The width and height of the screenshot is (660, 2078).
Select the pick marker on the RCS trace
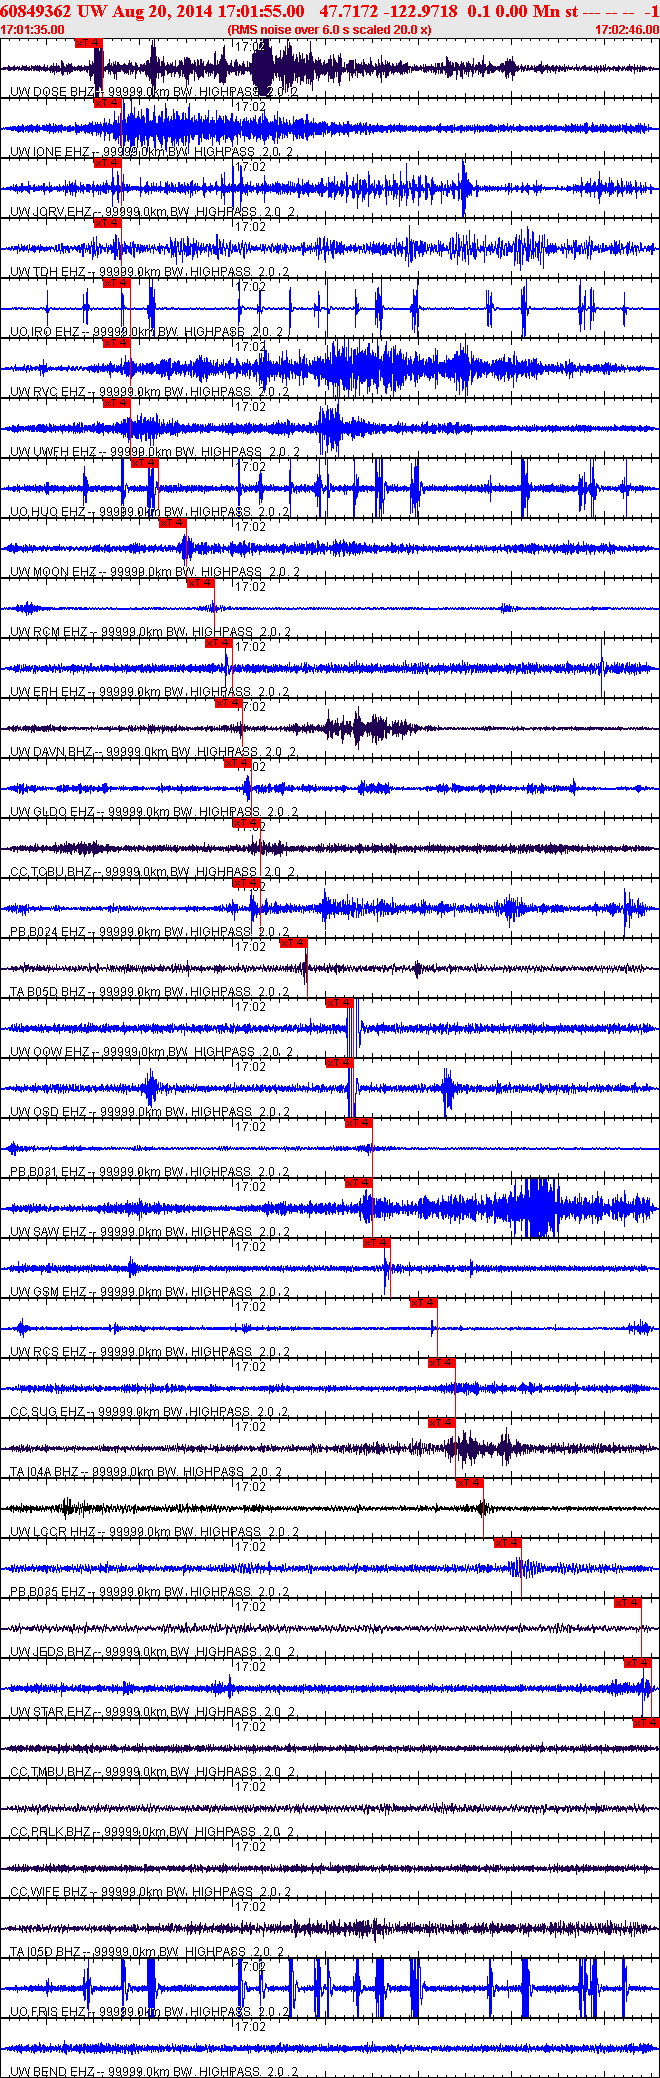424,1303
